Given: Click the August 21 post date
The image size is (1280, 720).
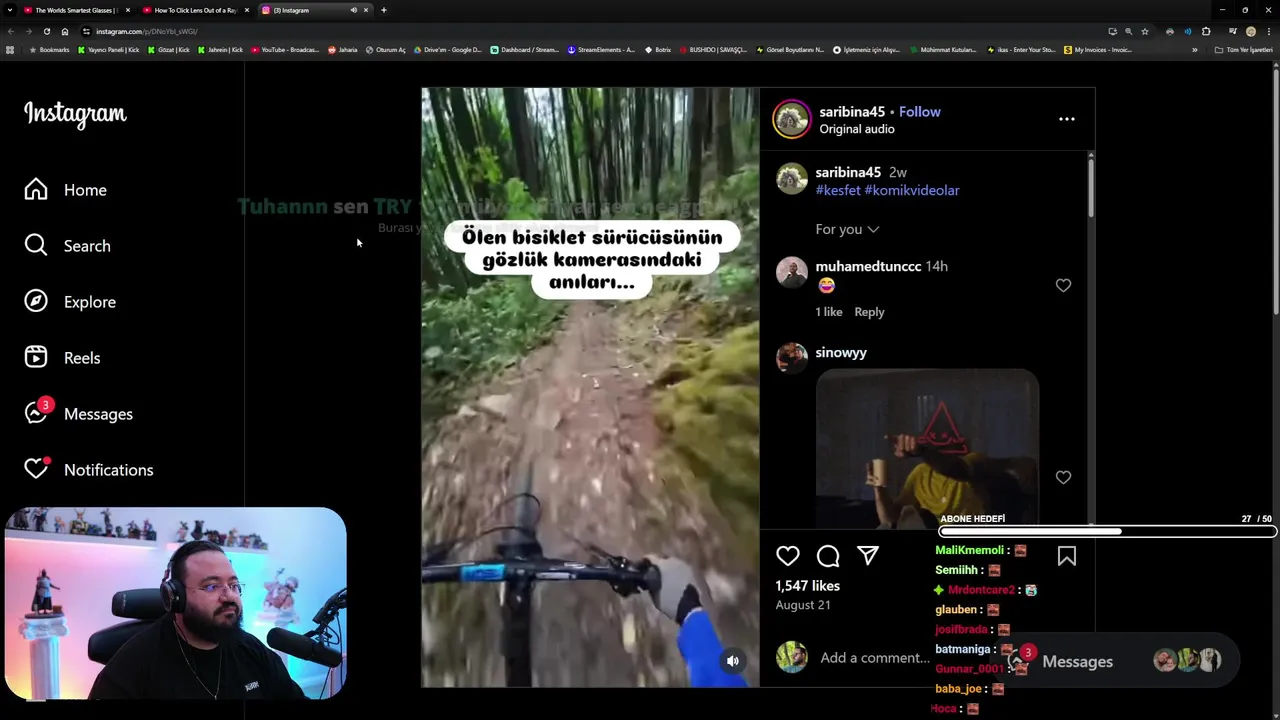Looking at the screenshot, I should (803, 605).
